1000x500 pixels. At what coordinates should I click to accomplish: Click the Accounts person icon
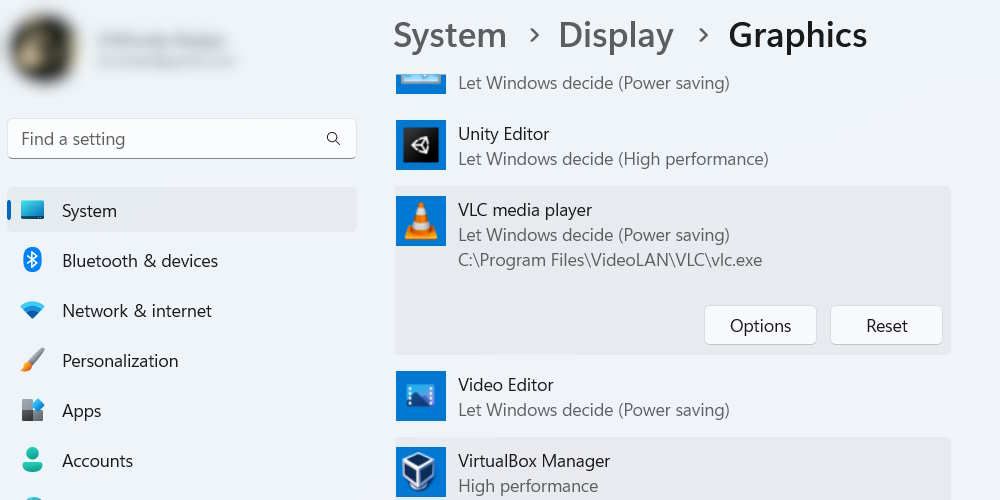click(33, 461)
